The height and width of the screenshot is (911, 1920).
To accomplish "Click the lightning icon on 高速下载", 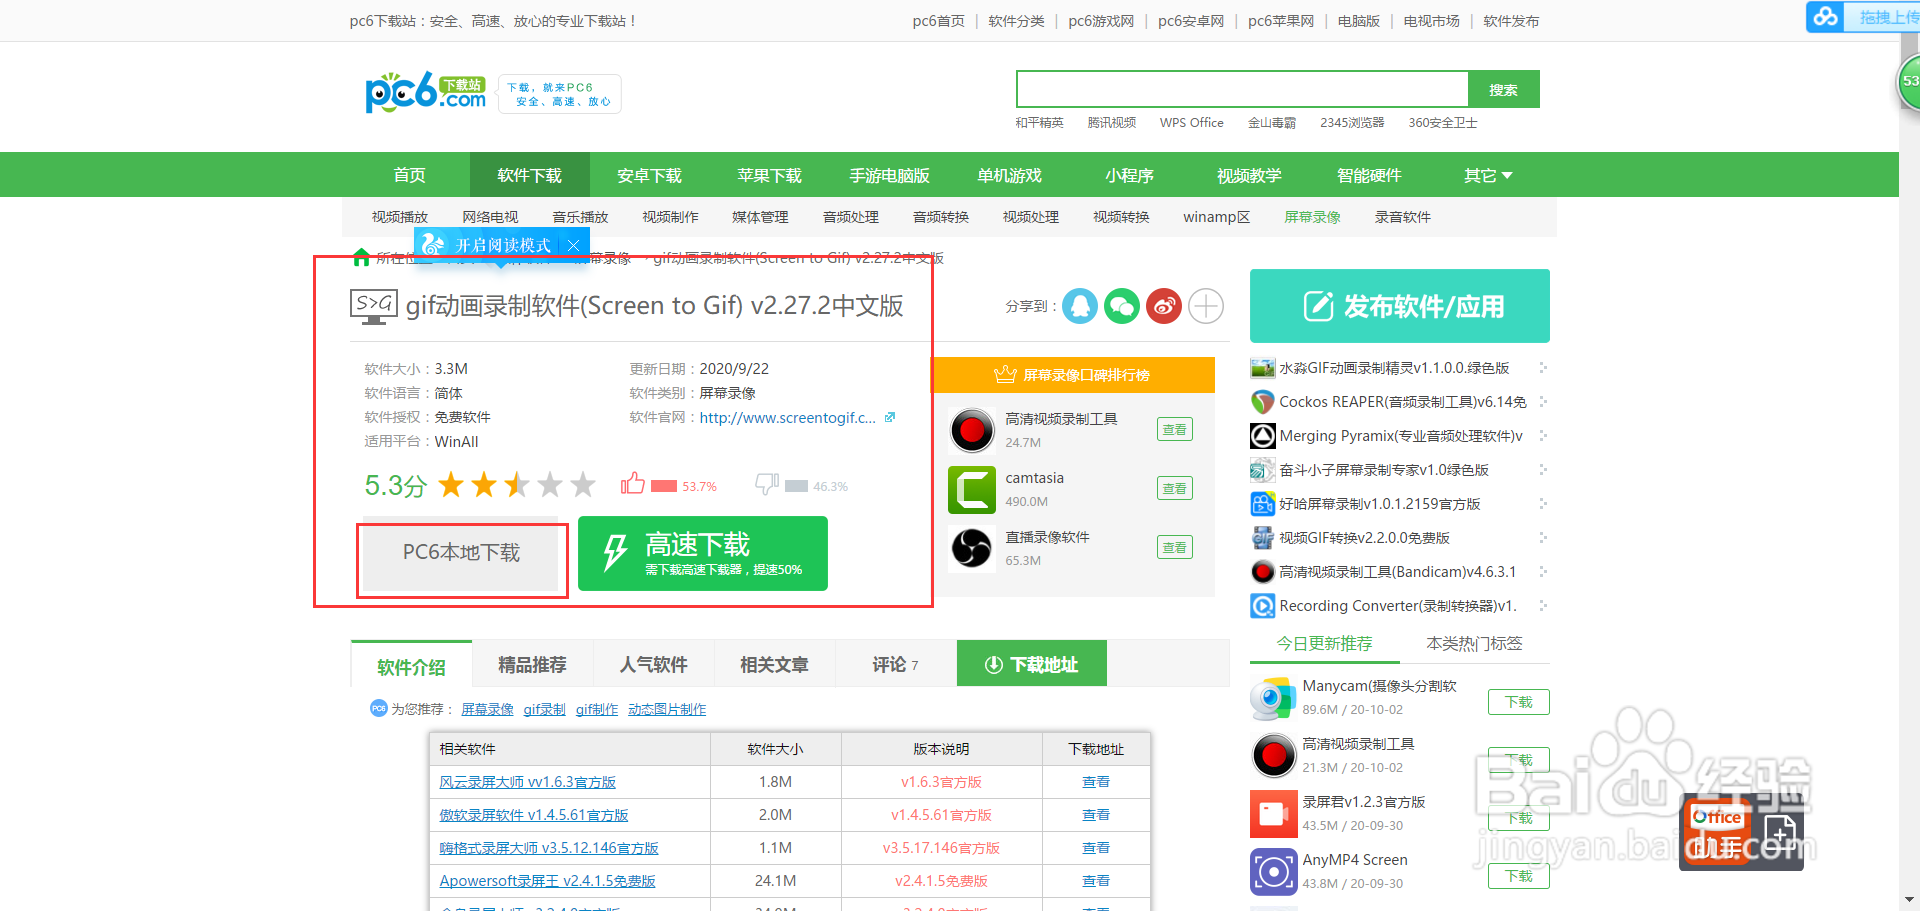I will pyautogui.click(x=614, y=553).
